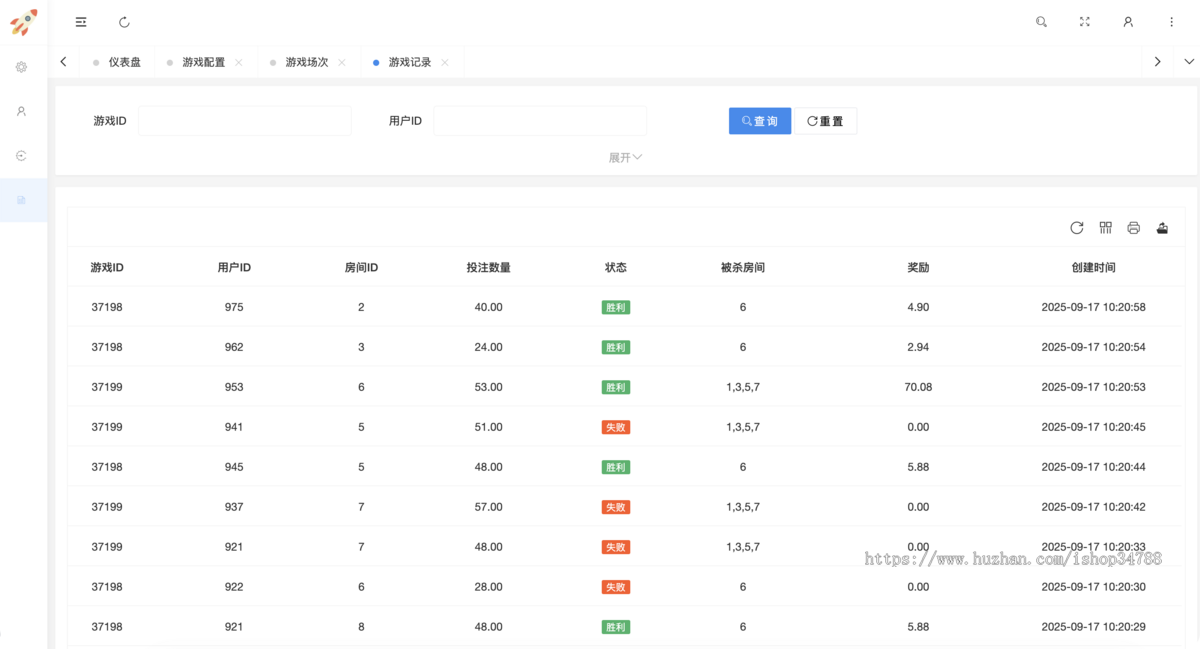1200x649 pixels.
Task: Switch to the 游戏配置 tab
Action: click(204, 62)
